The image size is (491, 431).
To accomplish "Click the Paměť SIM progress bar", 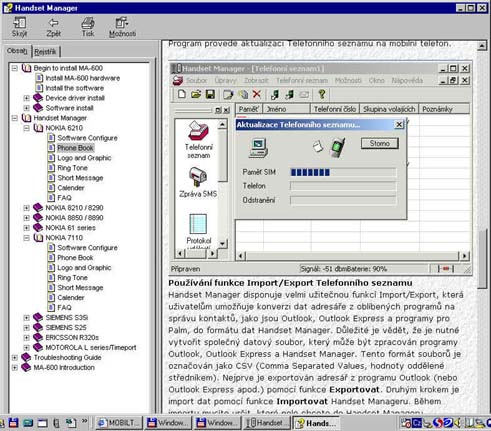I will click(x=343, y=172).
